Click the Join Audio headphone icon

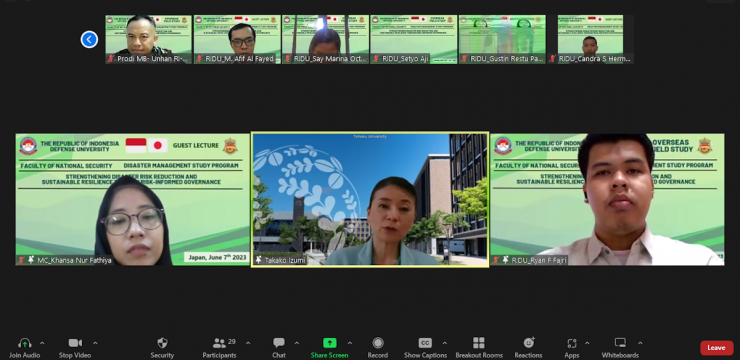tap(25, 343)
